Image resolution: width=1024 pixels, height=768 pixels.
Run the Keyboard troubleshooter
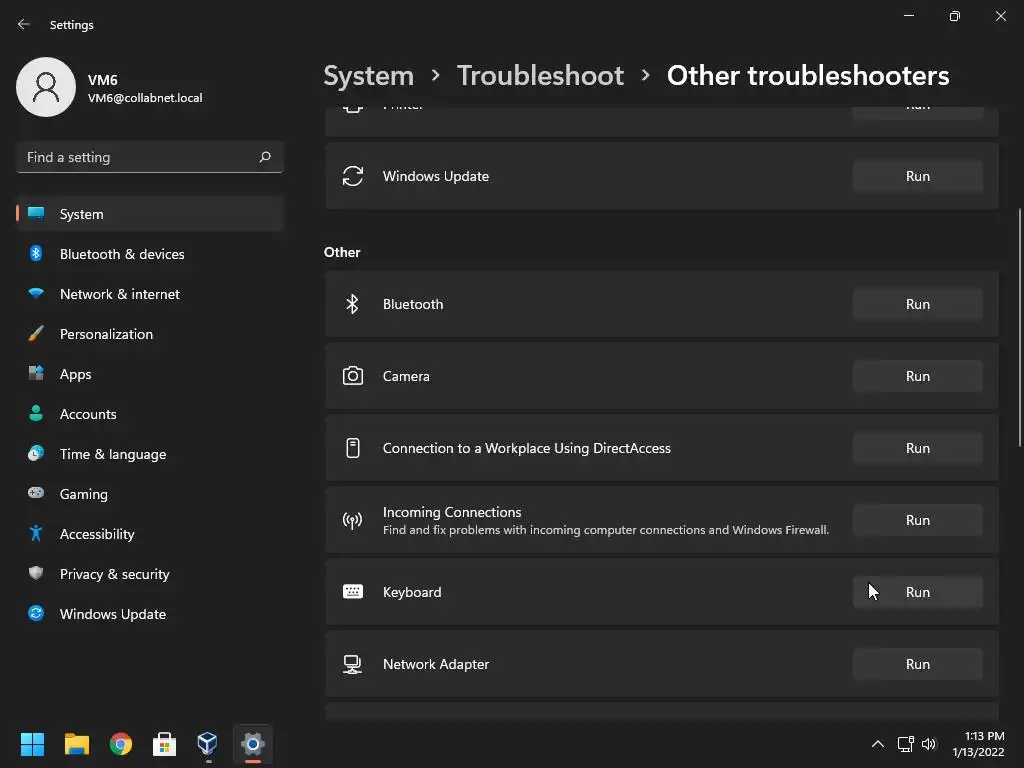tap(918, 592)
